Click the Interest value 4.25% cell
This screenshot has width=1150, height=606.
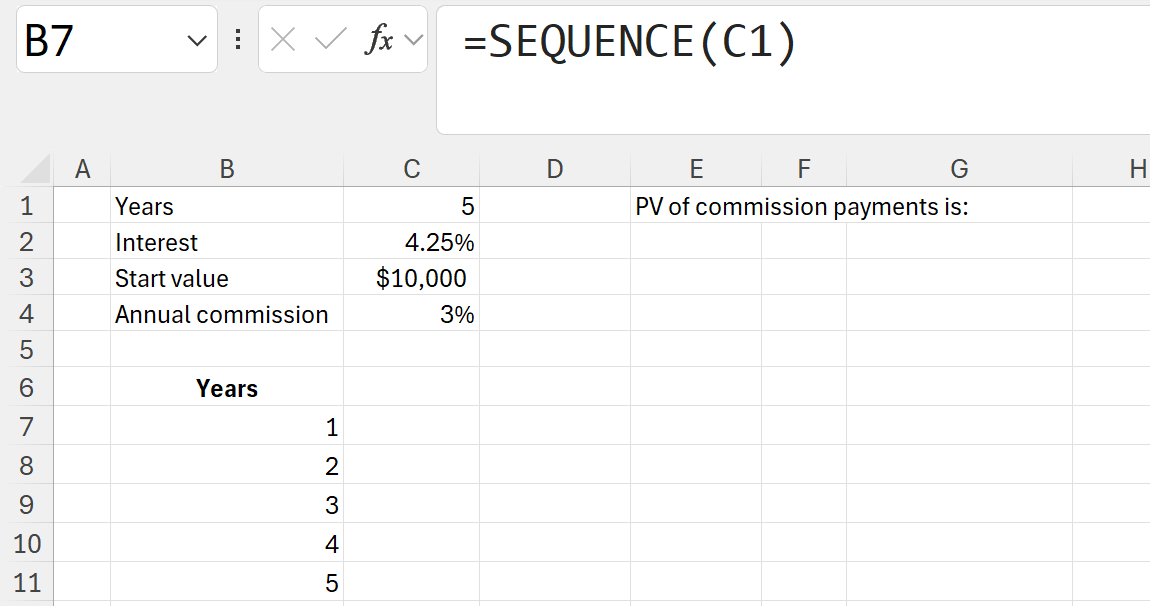pos(411,243)
